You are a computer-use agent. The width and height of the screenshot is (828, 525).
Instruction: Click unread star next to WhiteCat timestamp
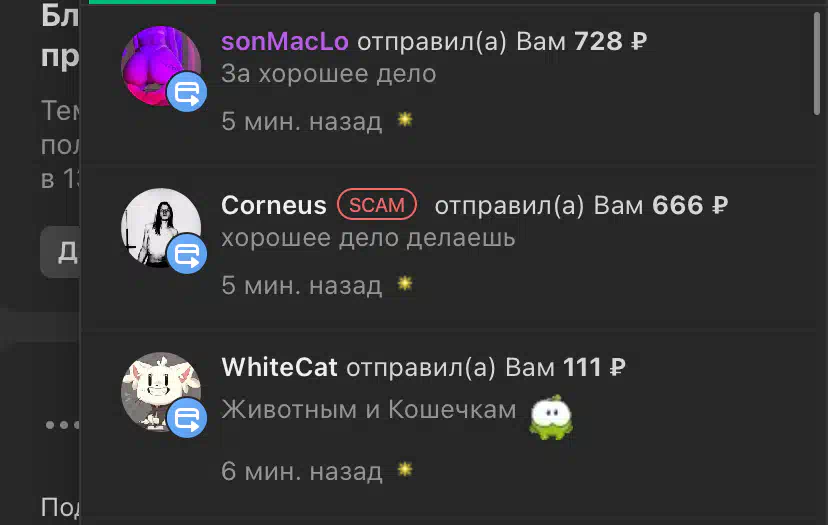click(x=405, y=469)
